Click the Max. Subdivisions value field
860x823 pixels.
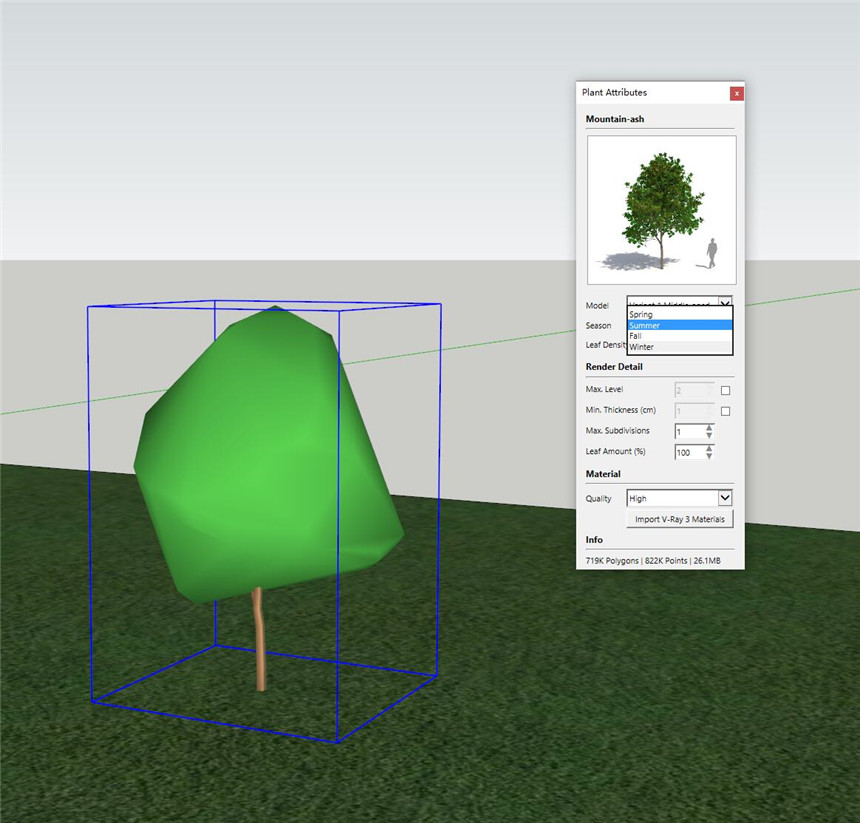pyautogui.click(x=688, y=432)
